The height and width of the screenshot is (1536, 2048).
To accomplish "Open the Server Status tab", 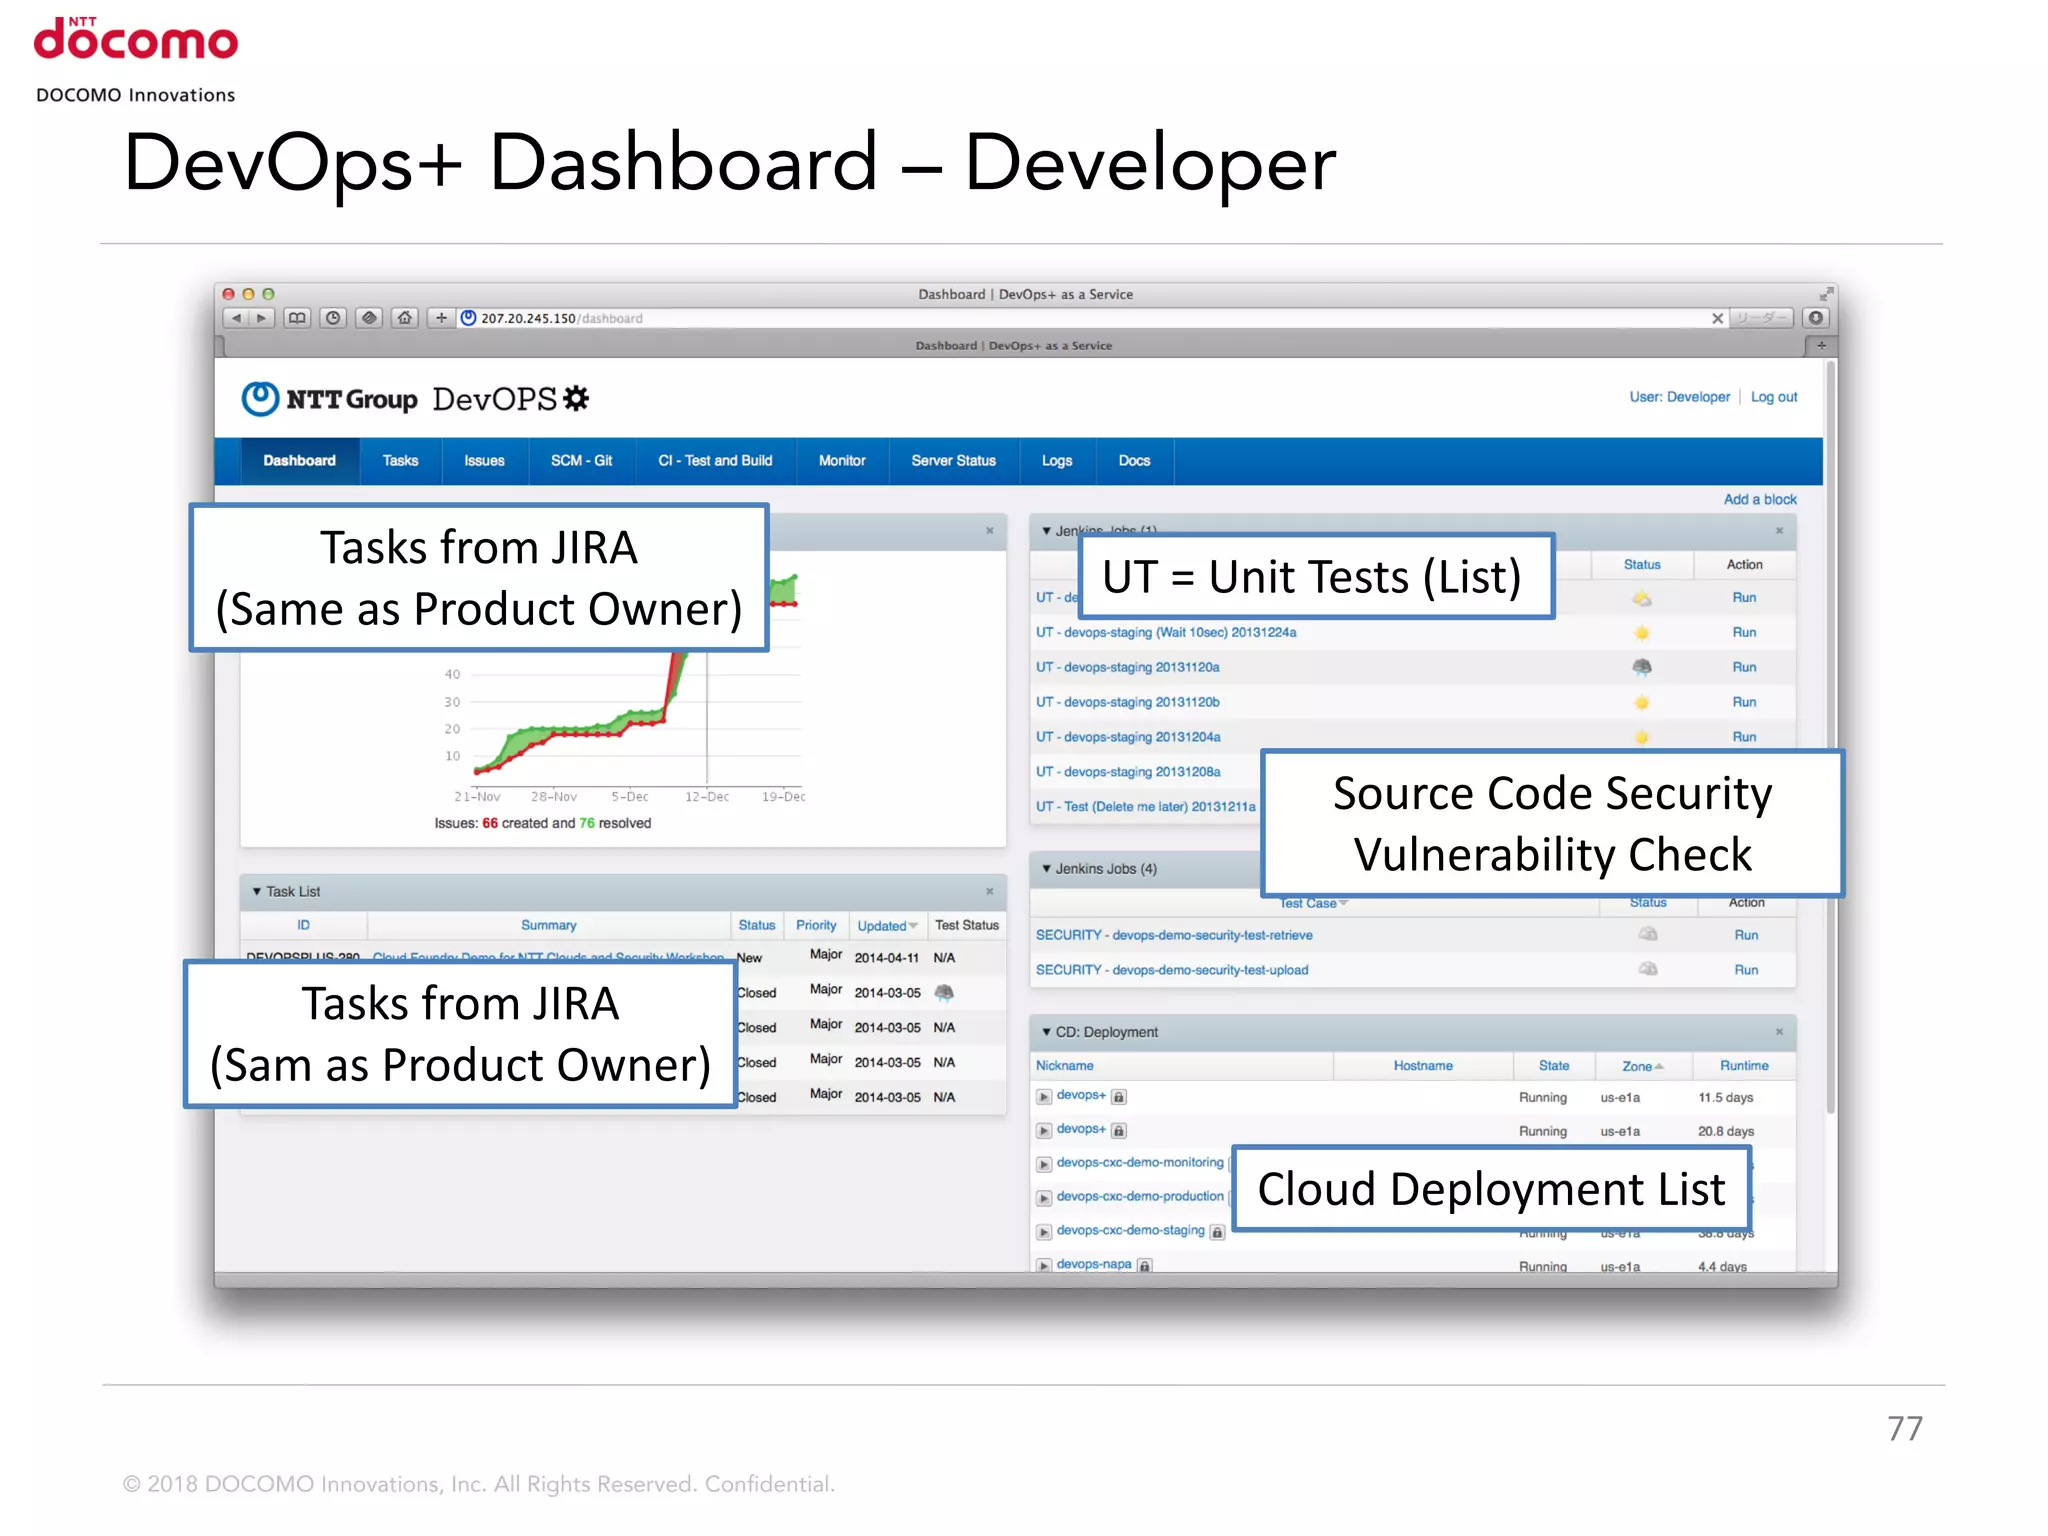I will point(953,461).
